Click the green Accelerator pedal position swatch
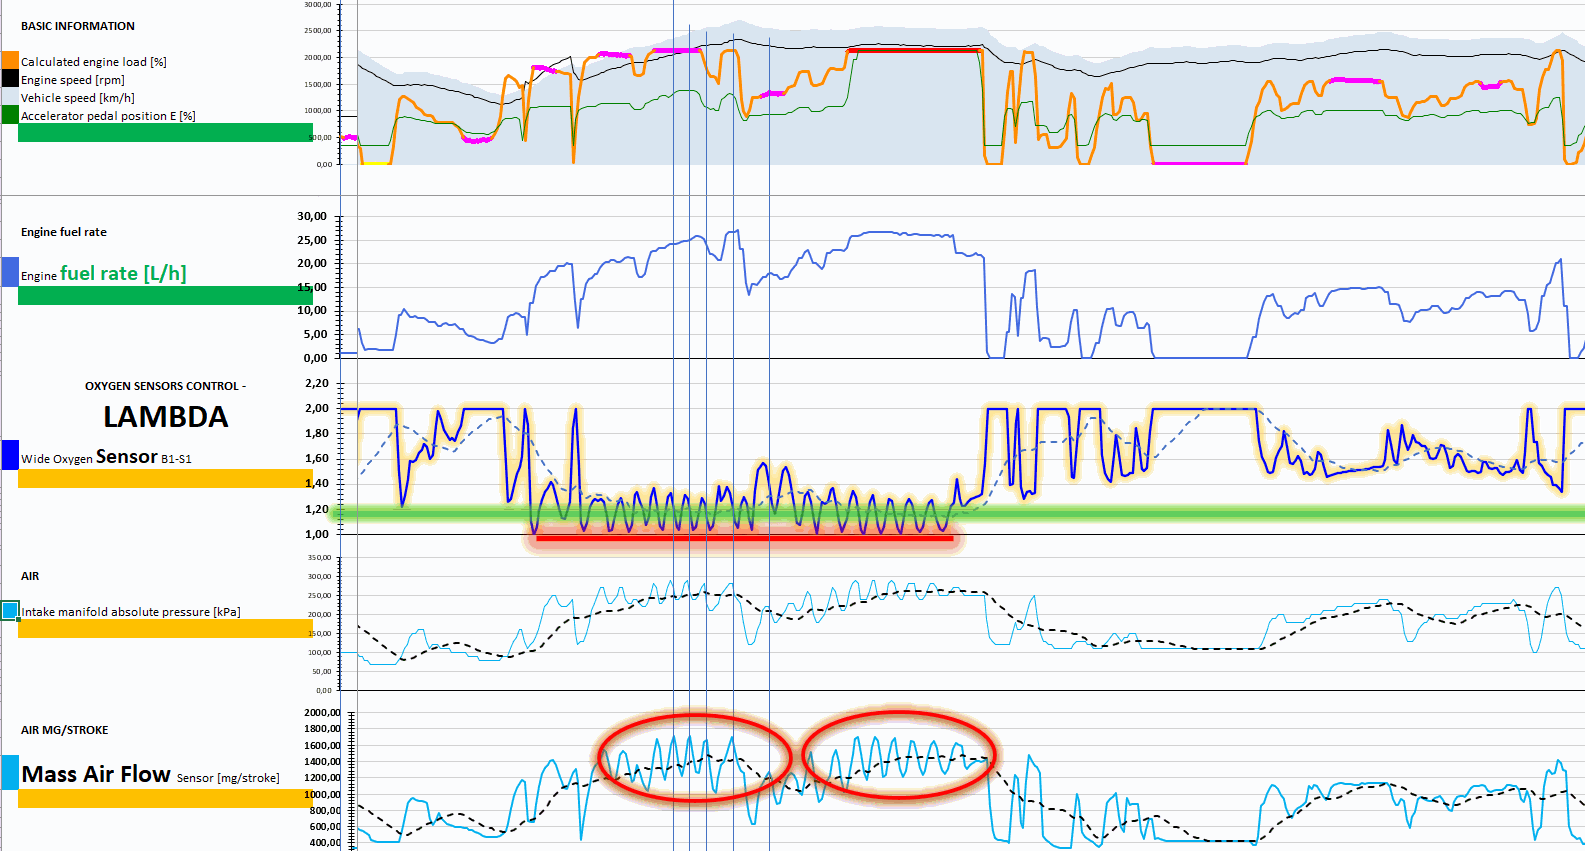Image resolution: width=1585 pixels, height=851 pixels. 10,115
